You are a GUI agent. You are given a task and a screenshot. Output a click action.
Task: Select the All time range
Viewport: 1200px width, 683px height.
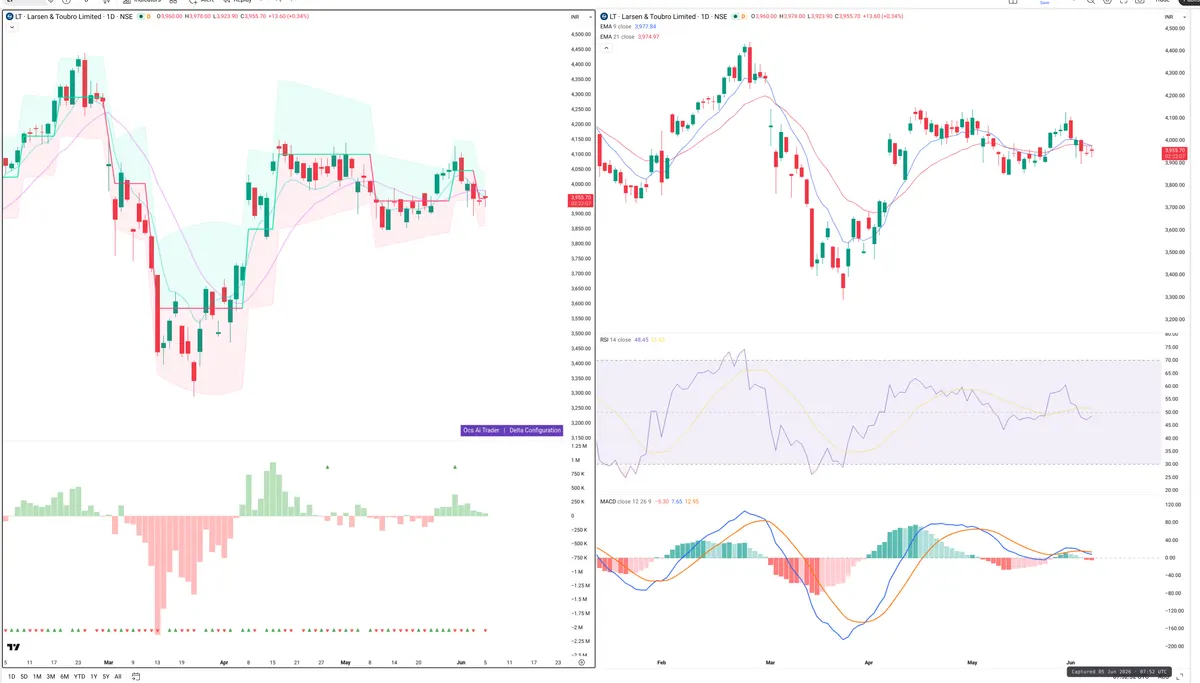coord(118,677)
